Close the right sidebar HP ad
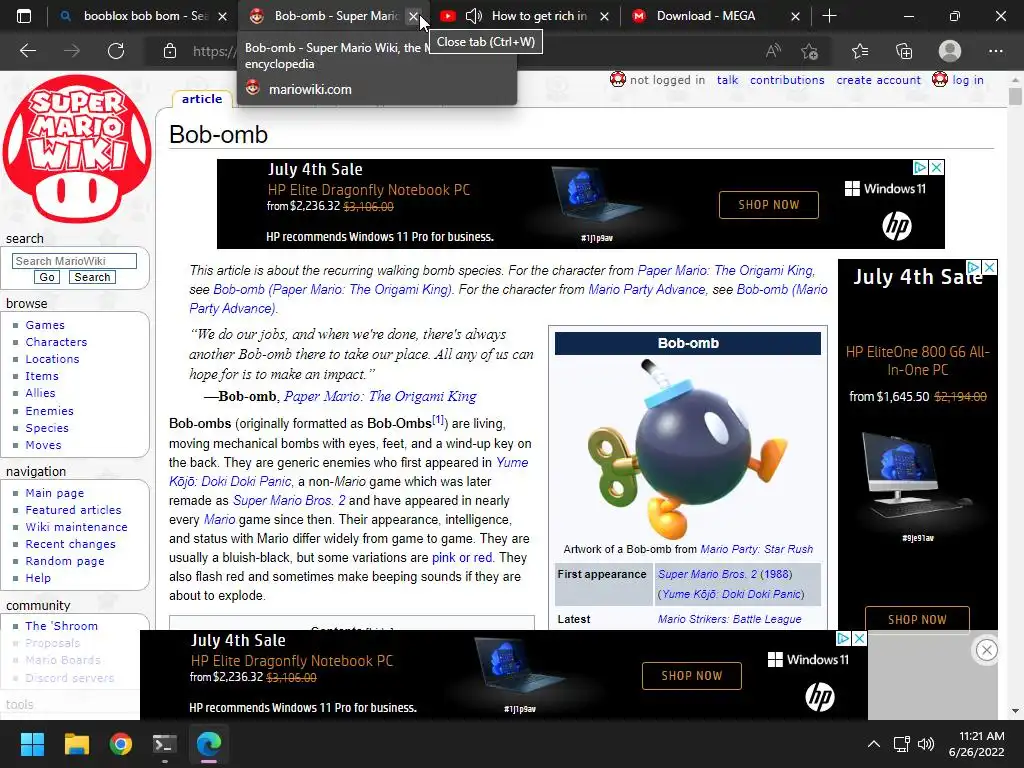1024x768 pixels. coord(989,267)
